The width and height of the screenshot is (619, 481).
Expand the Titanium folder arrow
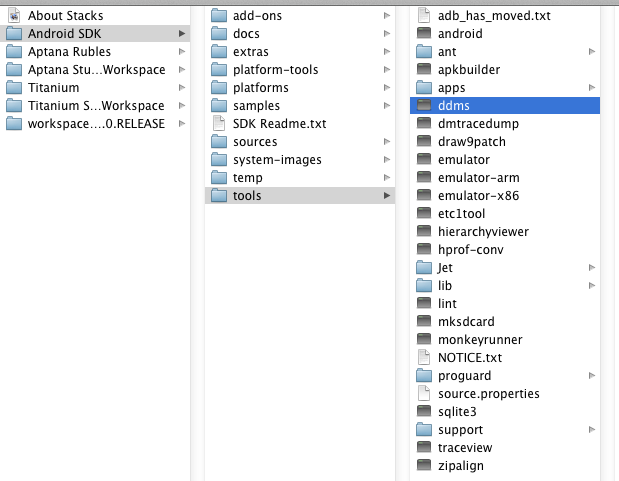click(x=182, y=88)
